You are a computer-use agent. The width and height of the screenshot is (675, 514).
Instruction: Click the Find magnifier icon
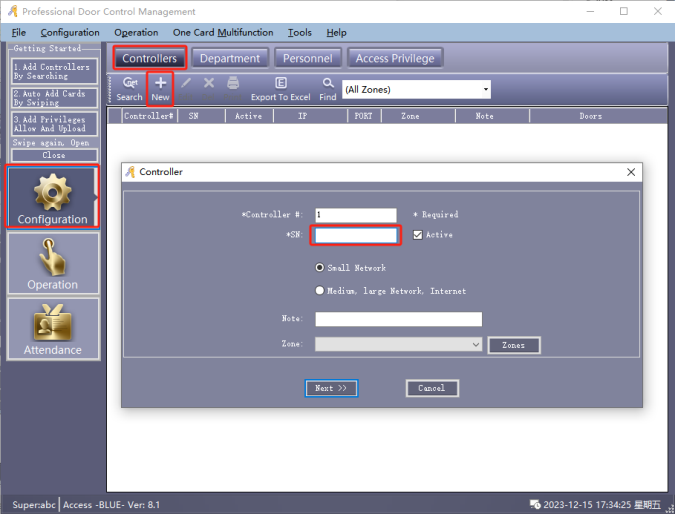(328, 84)
